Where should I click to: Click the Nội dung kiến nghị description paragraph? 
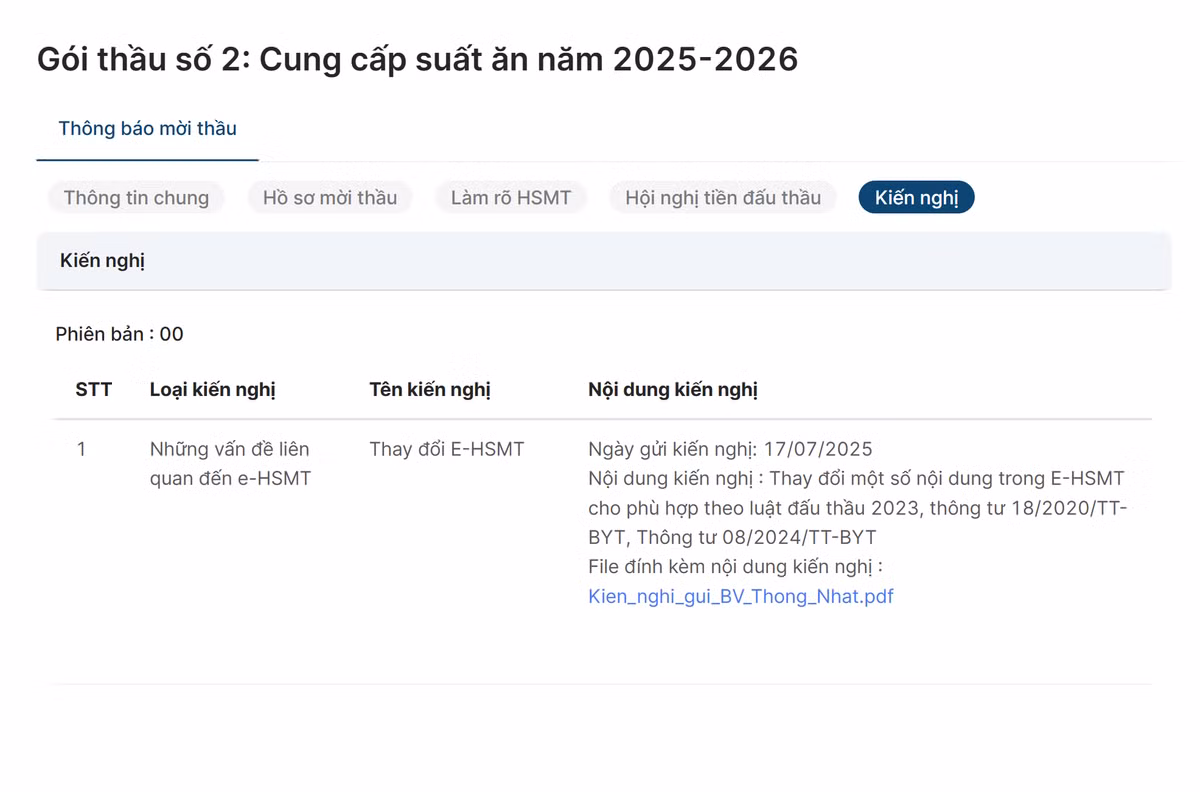[857, 508]
